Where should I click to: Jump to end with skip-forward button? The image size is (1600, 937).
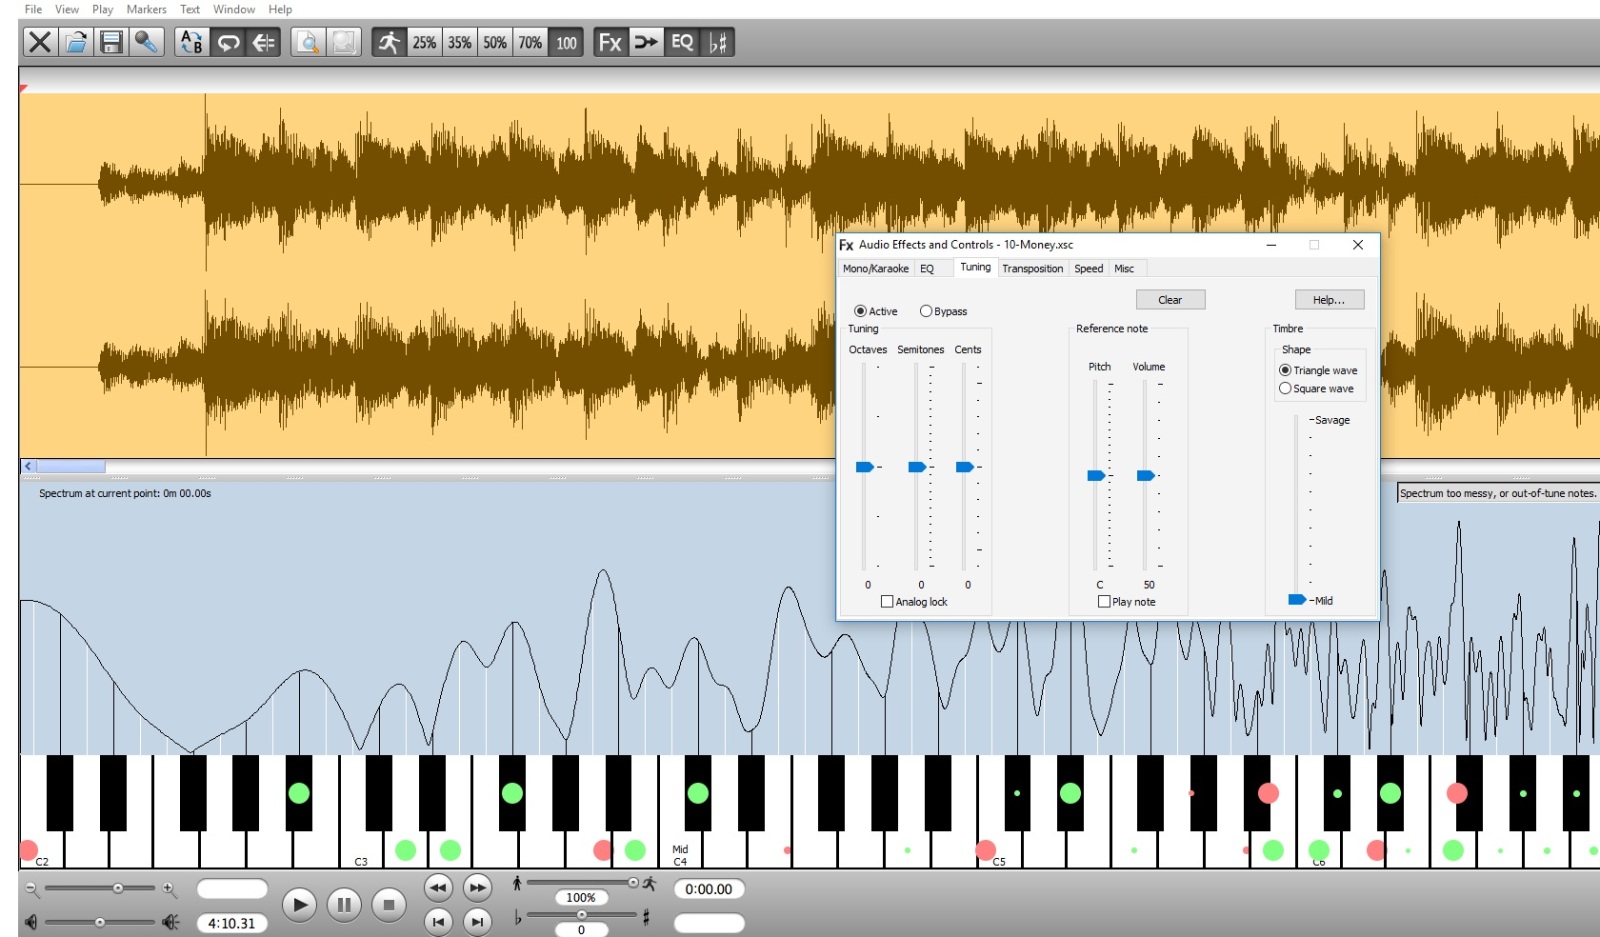coord(478,922)
